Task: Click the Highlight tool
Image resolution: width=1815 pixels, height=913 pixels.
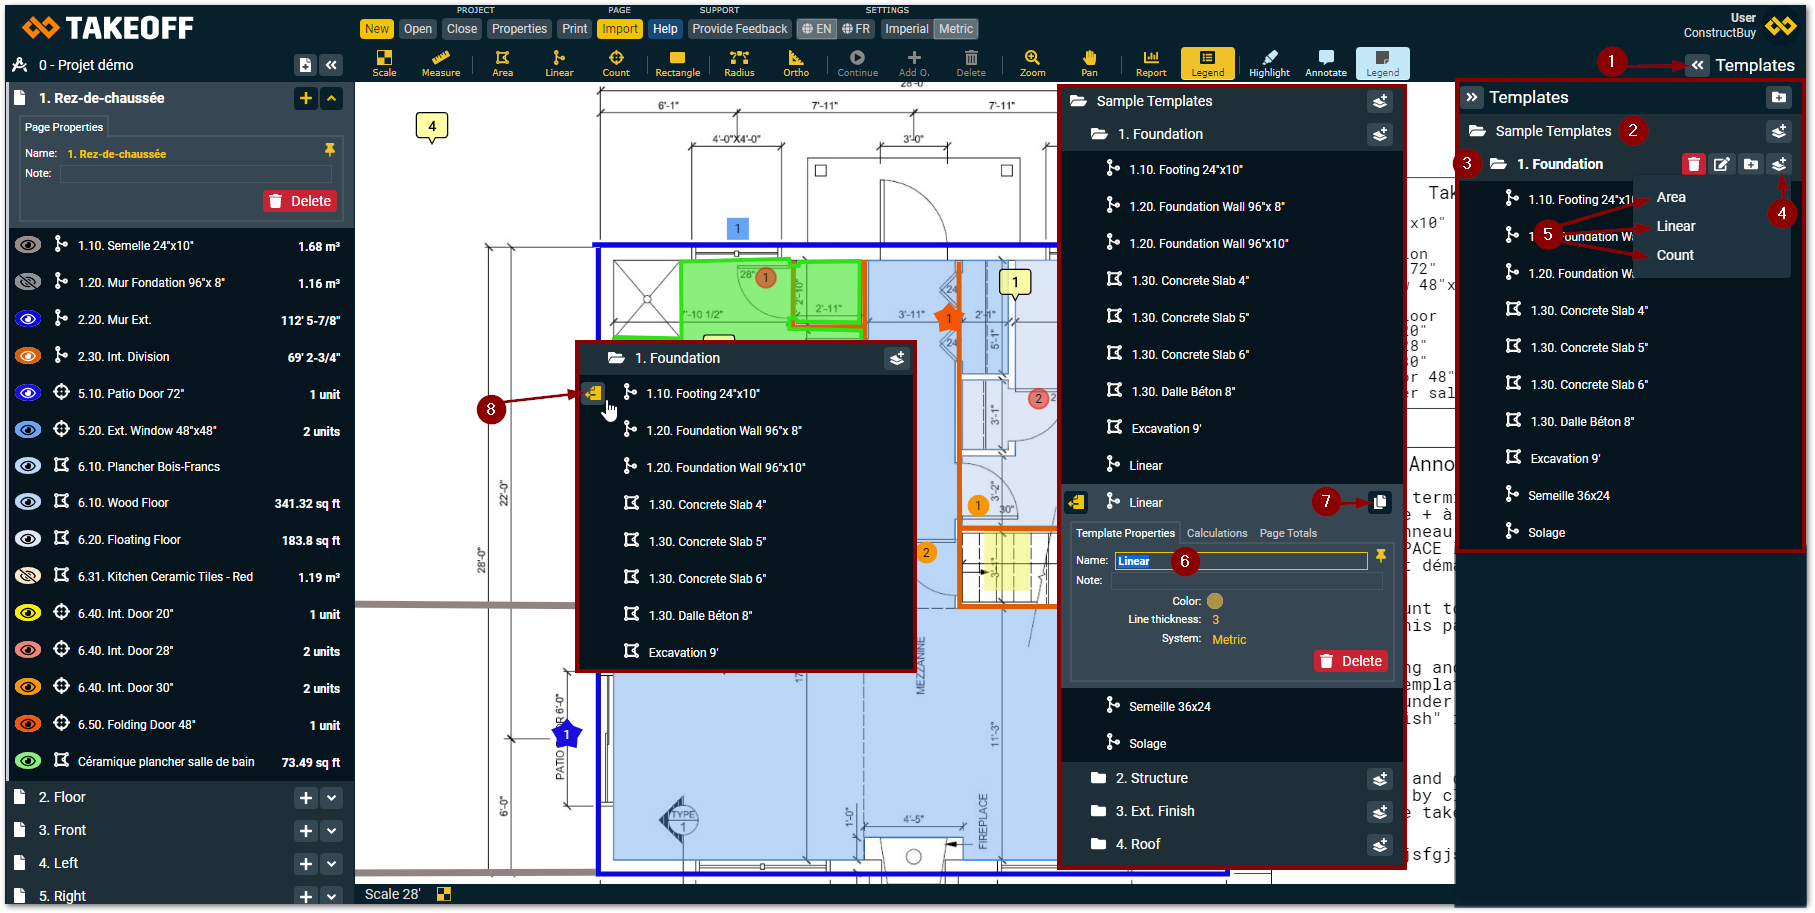Action: pyautogui.click(x=1269, y=63)
